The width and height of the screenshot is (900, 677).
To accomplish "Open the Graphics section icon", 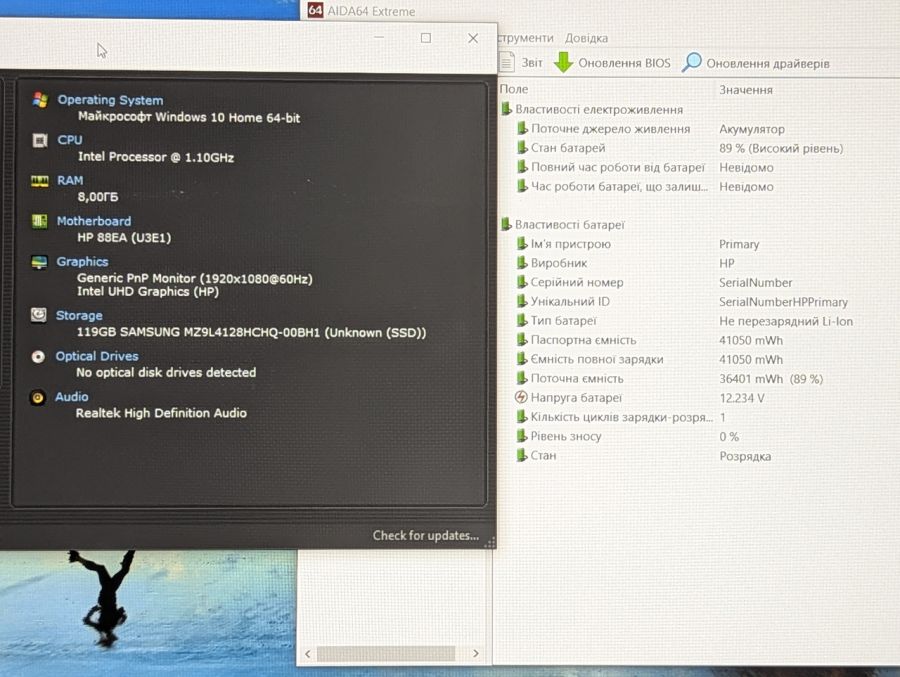I will point(39,262).
